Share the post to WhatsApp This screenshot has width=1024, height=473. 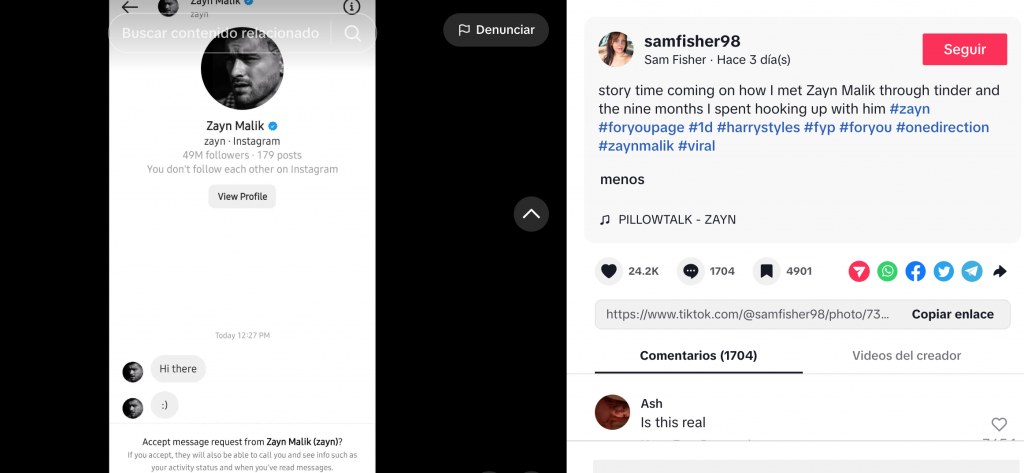pyautogui.click(x=887, y=271)
